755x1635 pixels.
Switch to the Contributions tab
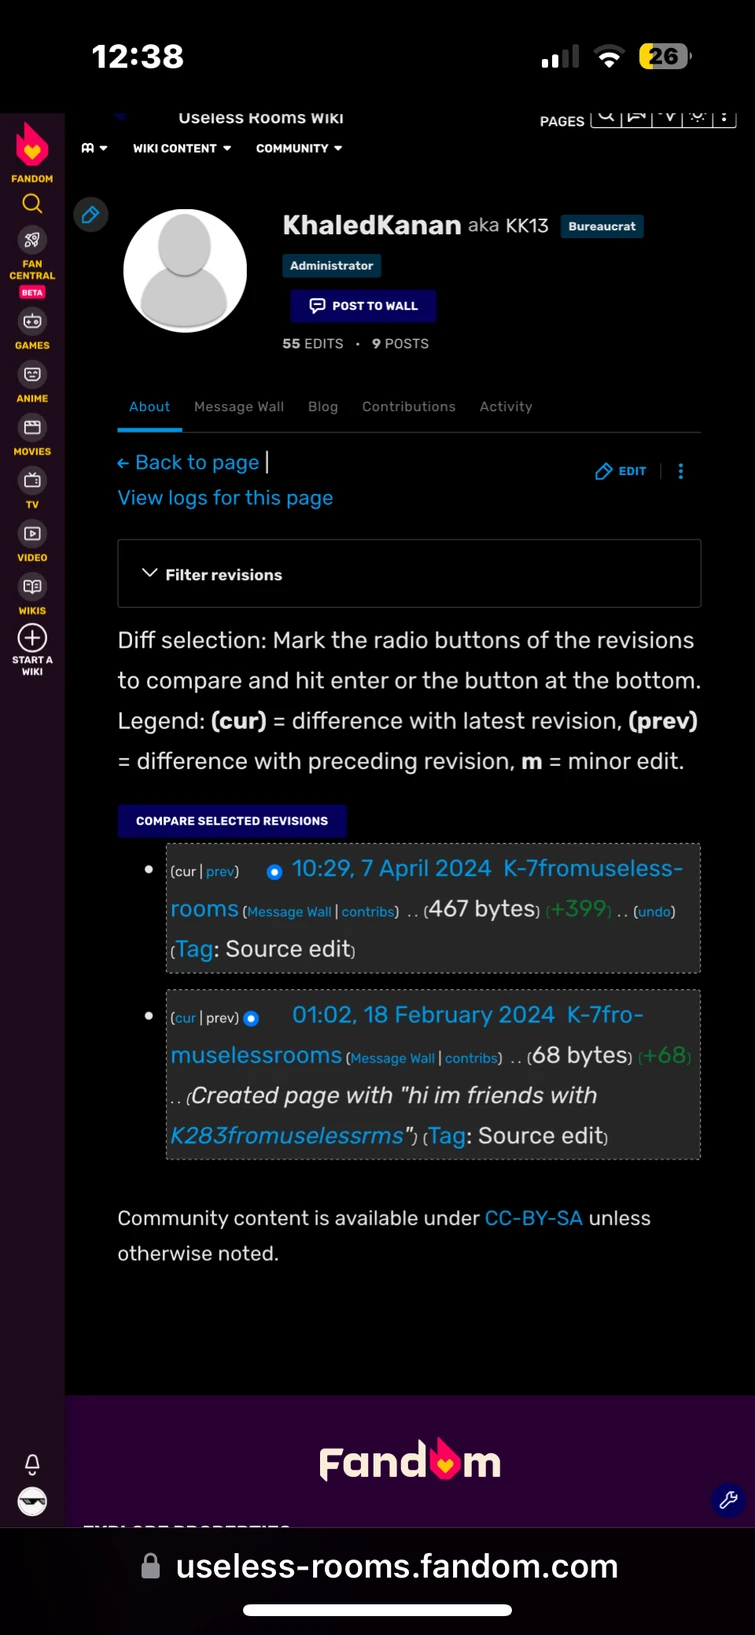tap(408, 406)
